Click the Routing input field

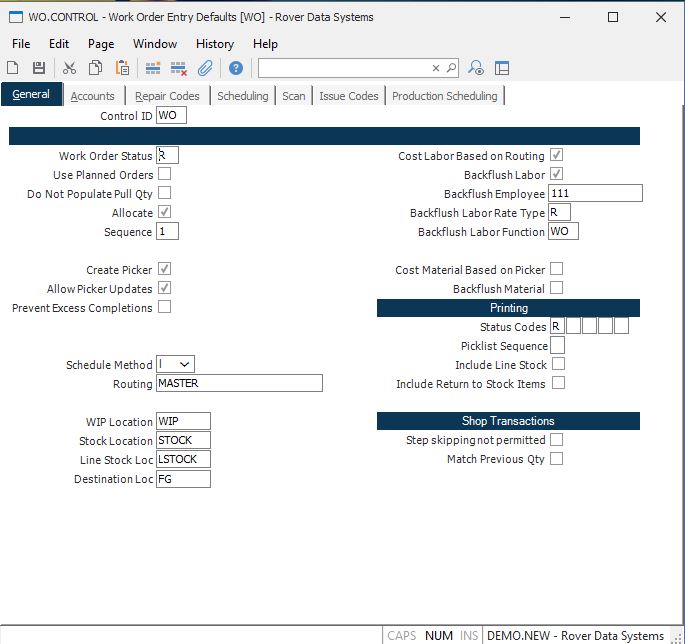point(239,384)
